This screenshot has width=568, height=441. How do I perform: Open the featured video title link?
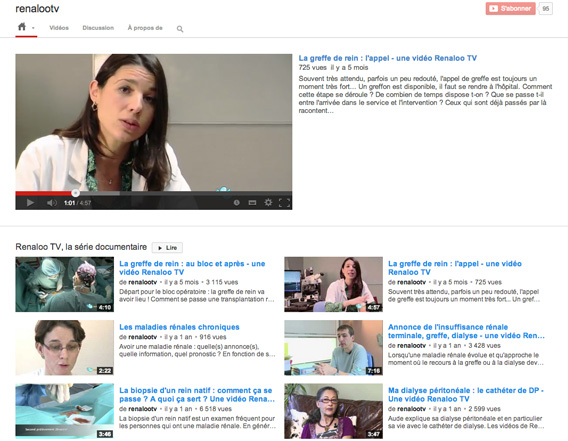[387, 58]
